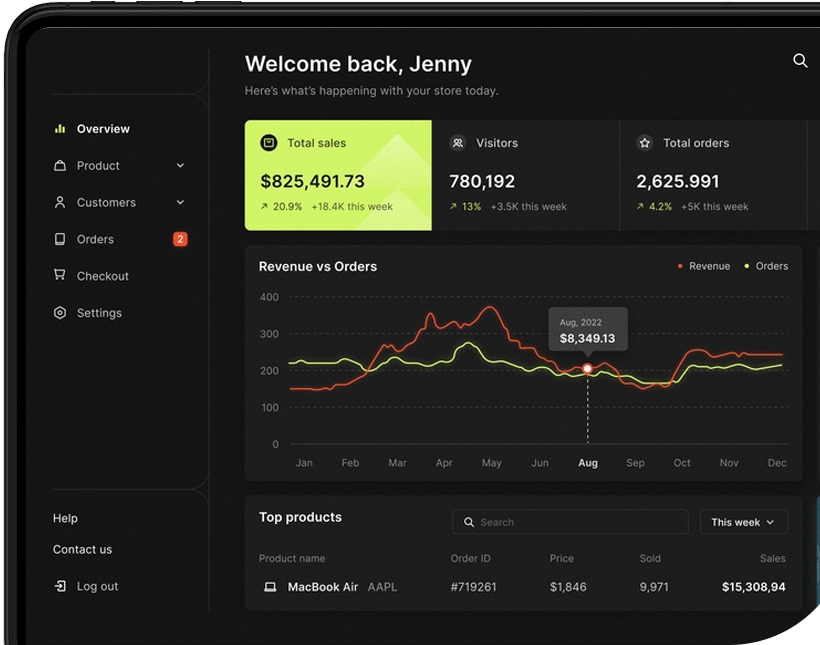Expand the Product menu chevron
The height and width of the screenshot is (645, 820).
(180, 165)
